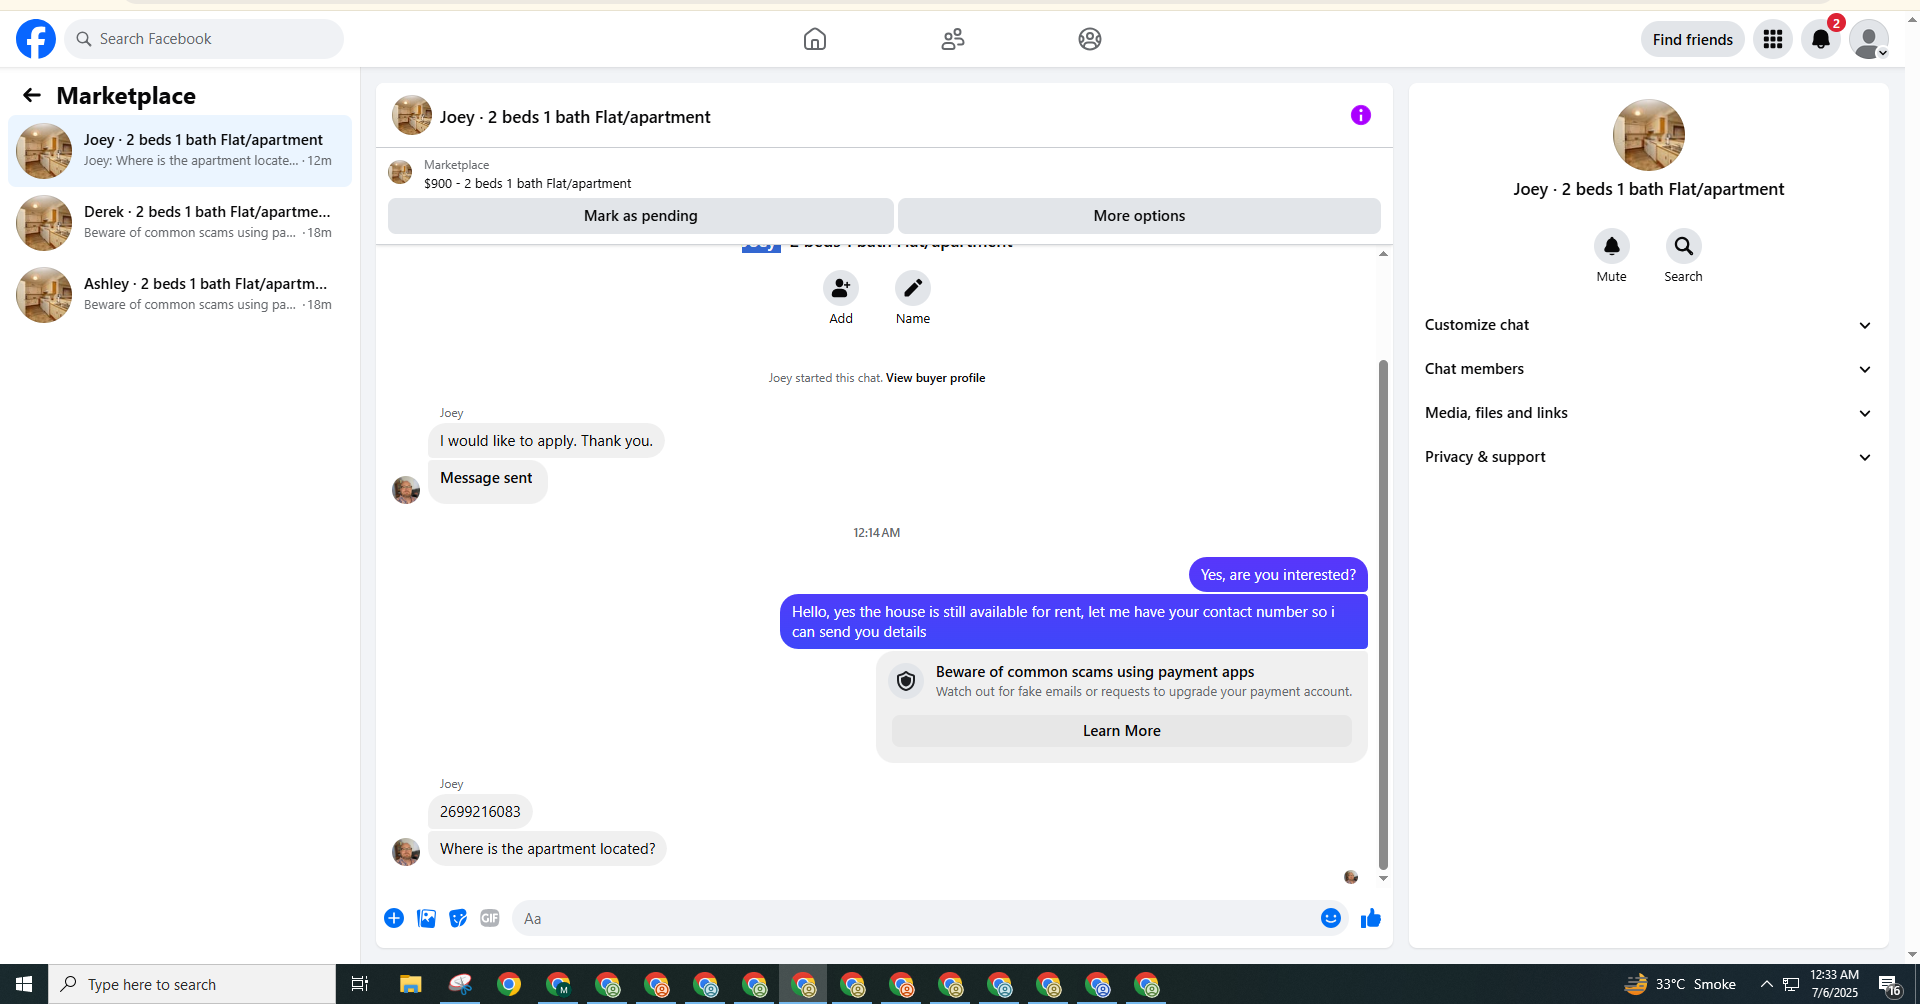Viewport: 1920px width, 1004px height.
Task: Click Windows taskbar search box
Action: [x=192, y=984]
